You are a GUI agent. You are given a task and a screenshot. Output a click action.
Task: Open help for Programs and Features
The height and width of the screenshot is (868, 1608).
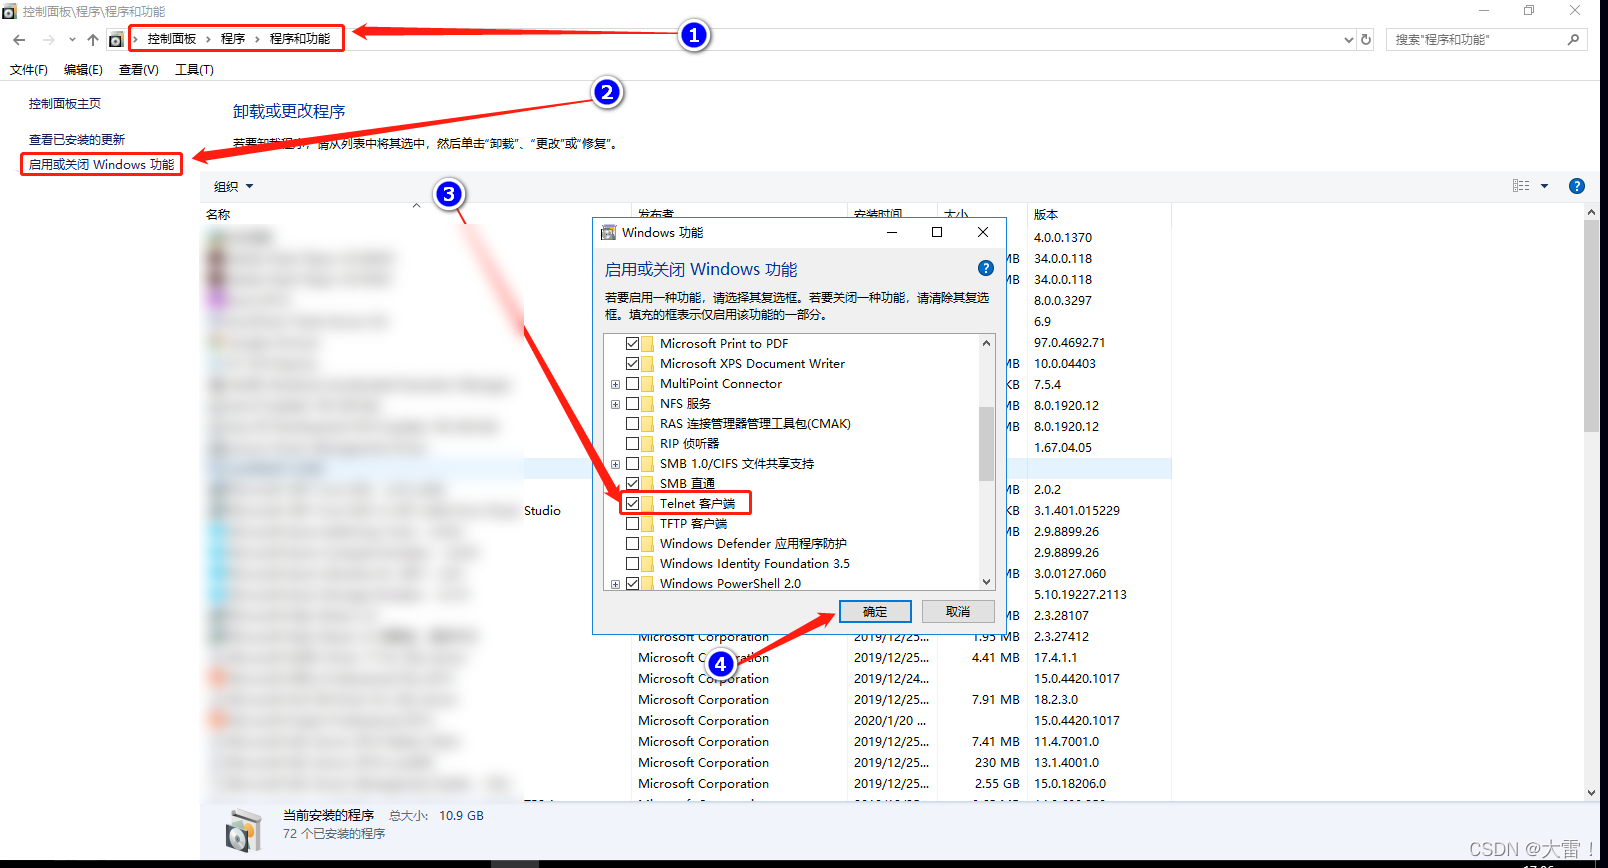click(1577, 186)
